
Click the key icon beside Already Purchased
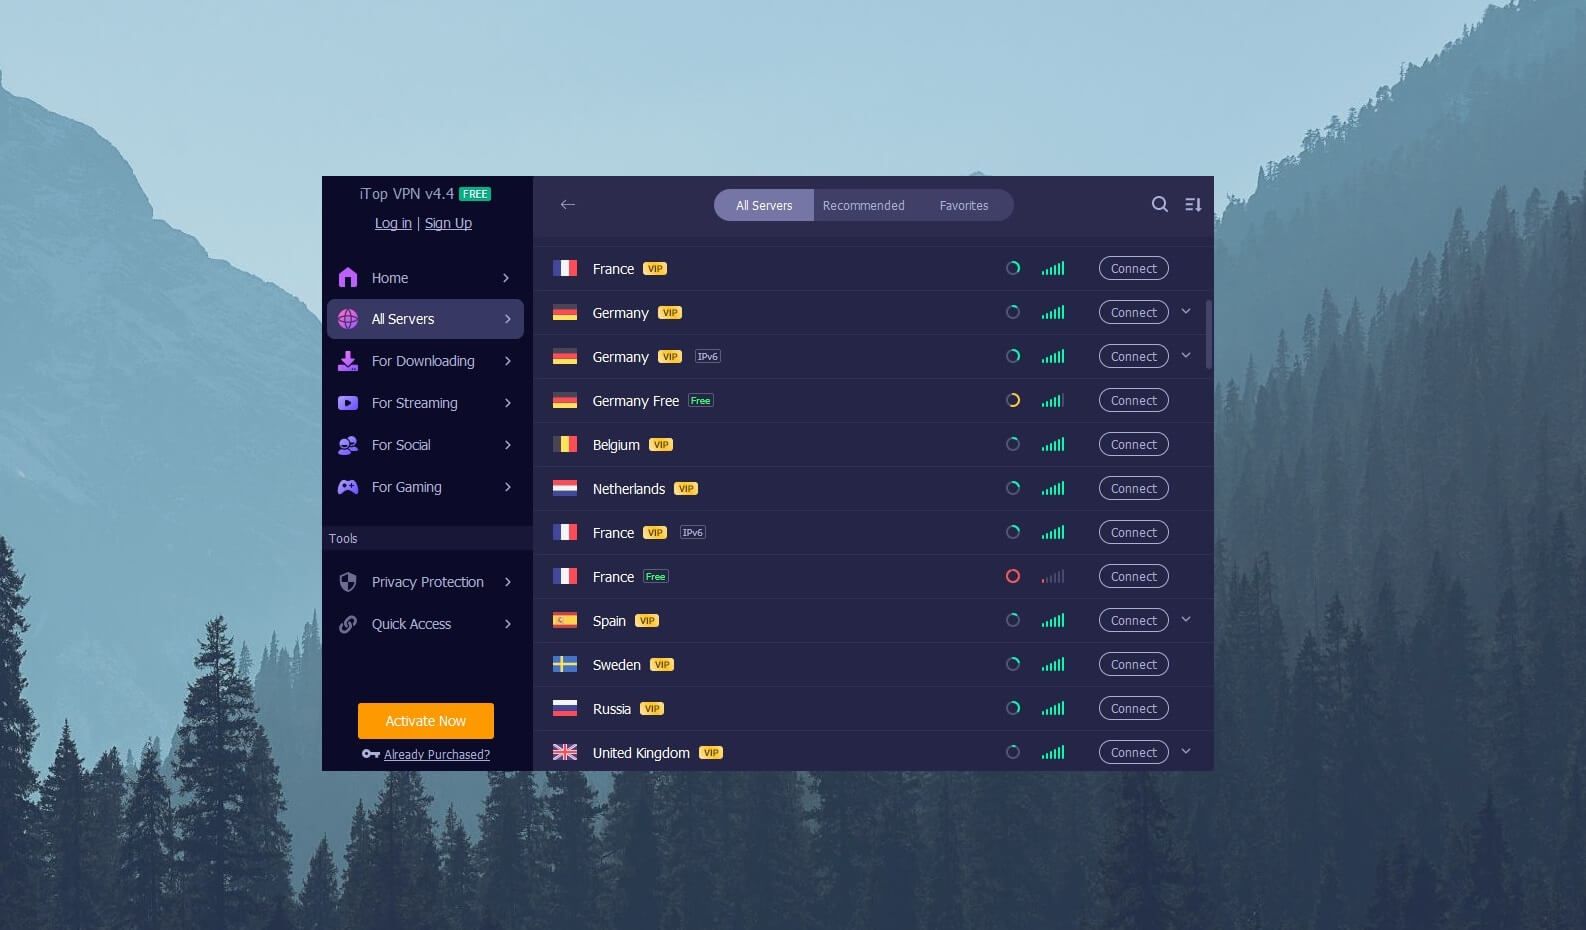(x=370, y=754)
